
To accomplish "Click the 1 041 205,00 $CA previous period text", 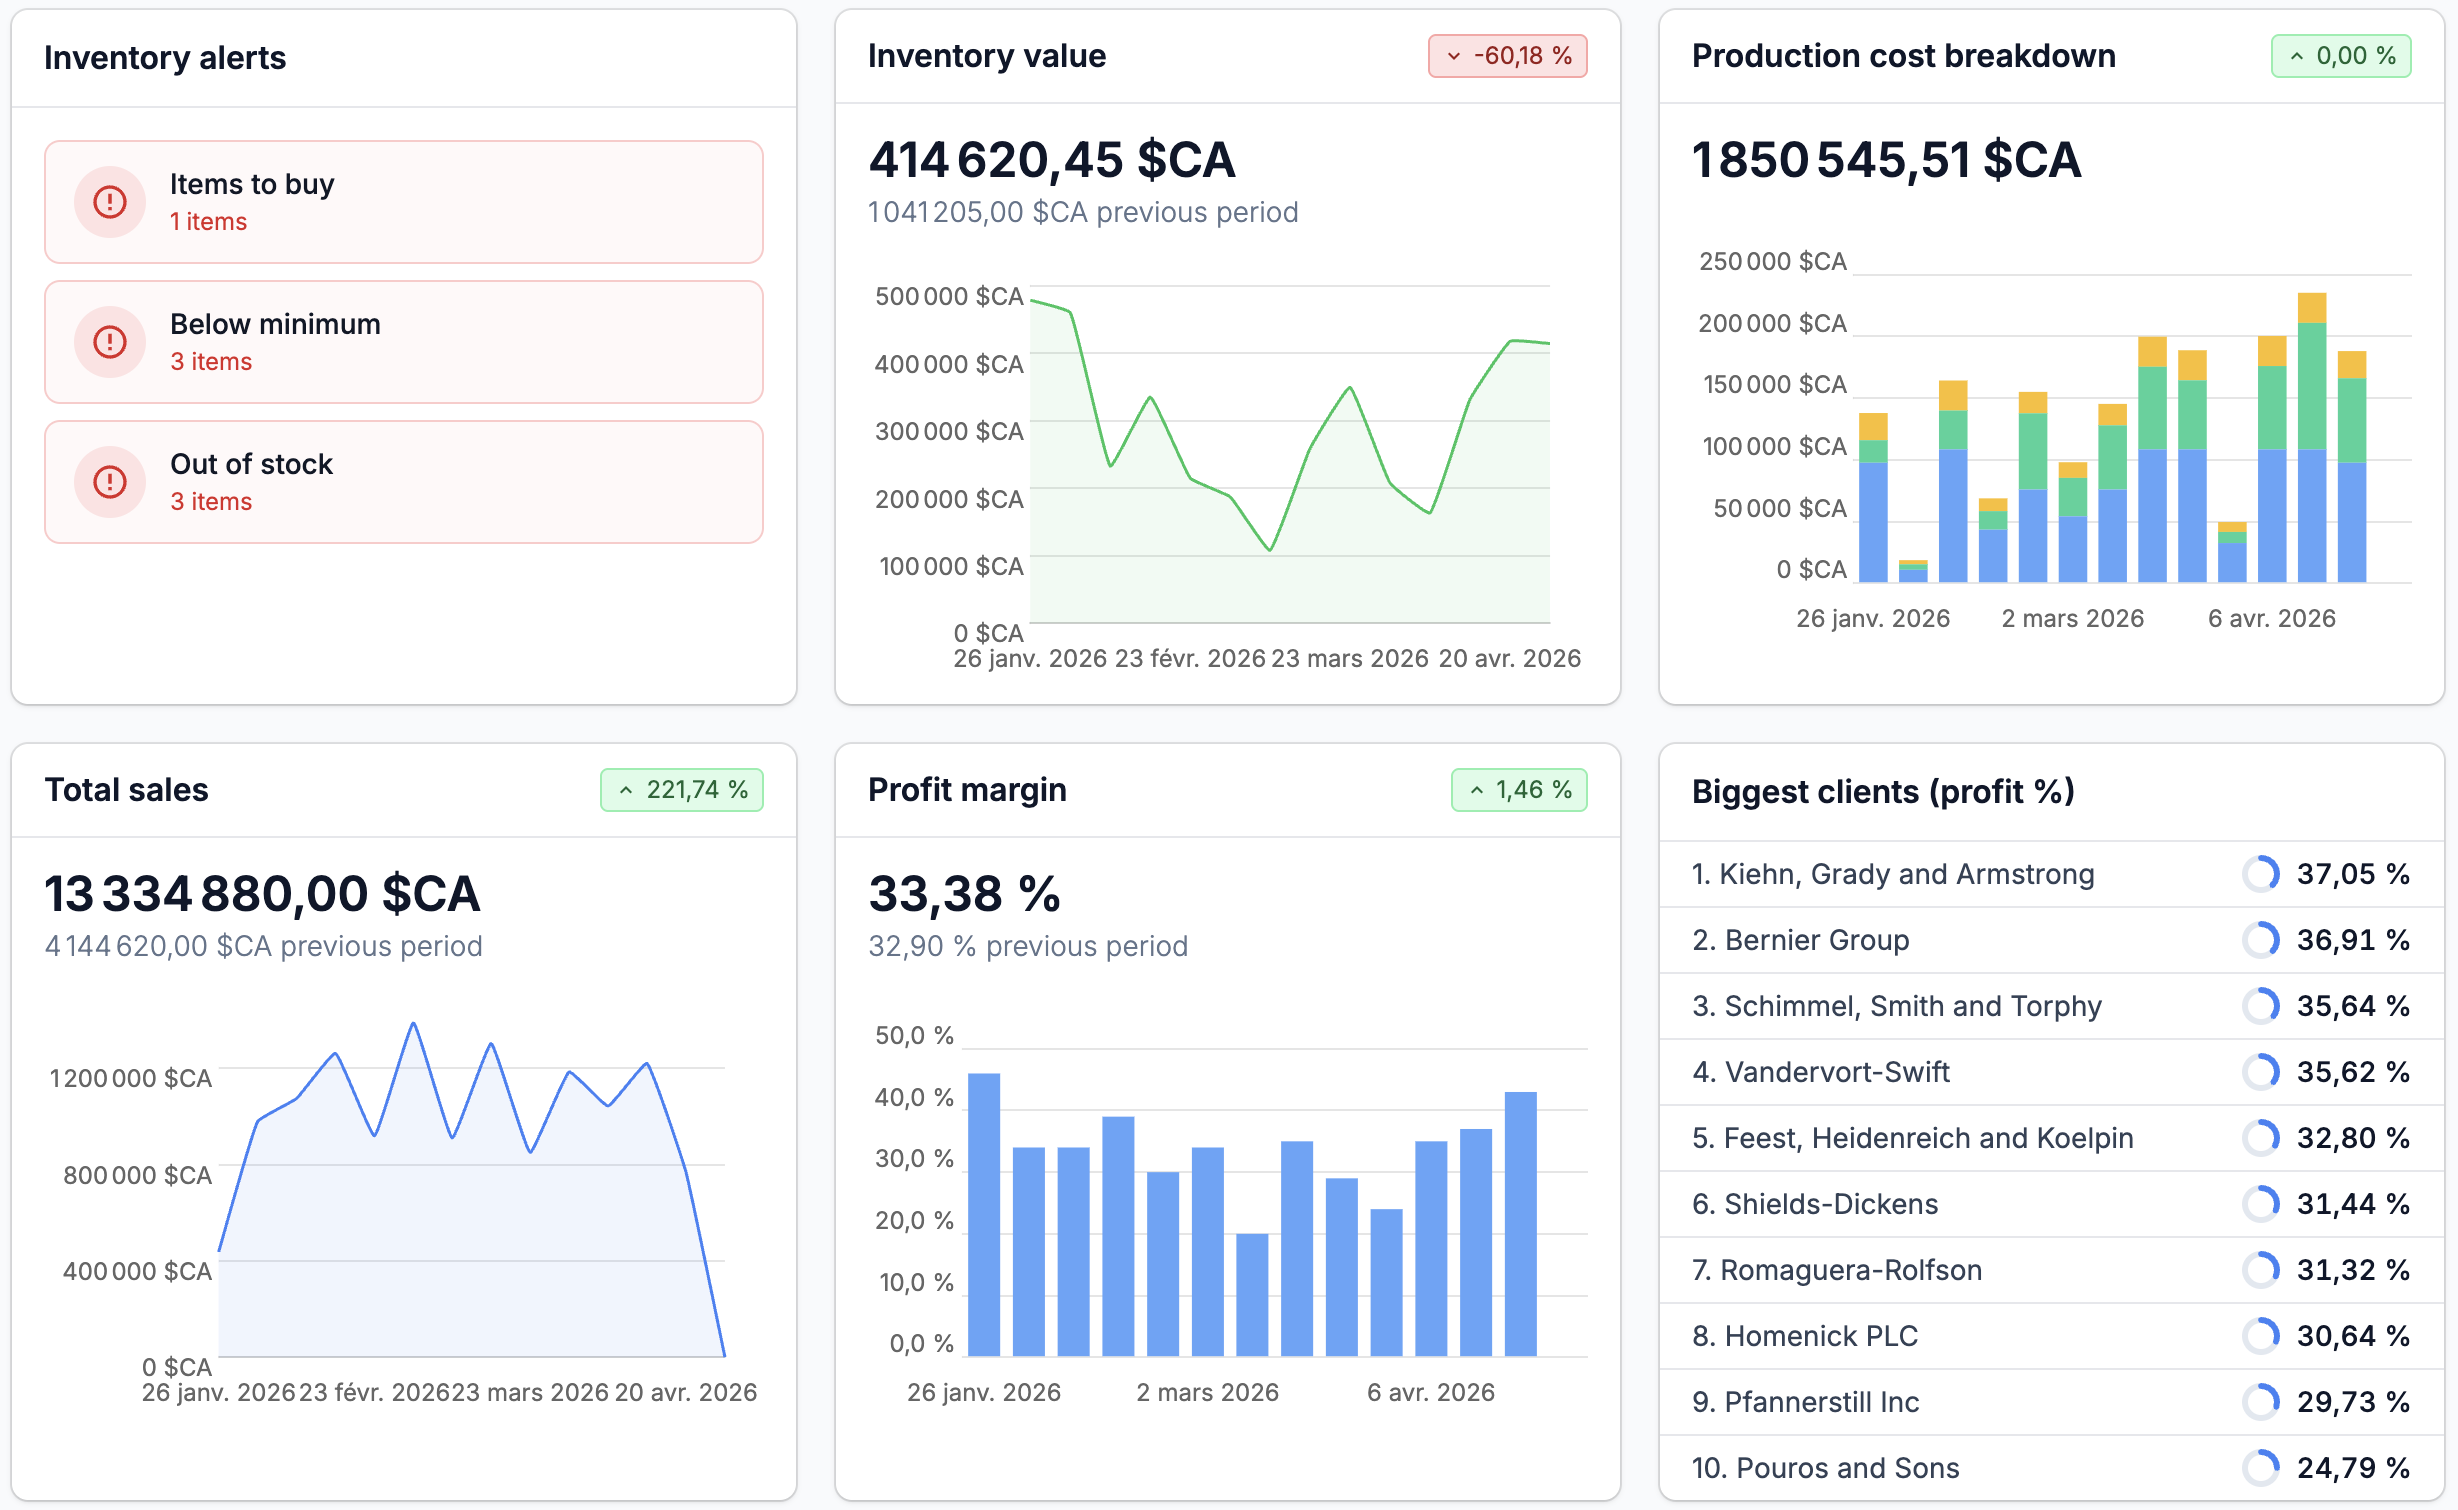I will (1083, 212).
